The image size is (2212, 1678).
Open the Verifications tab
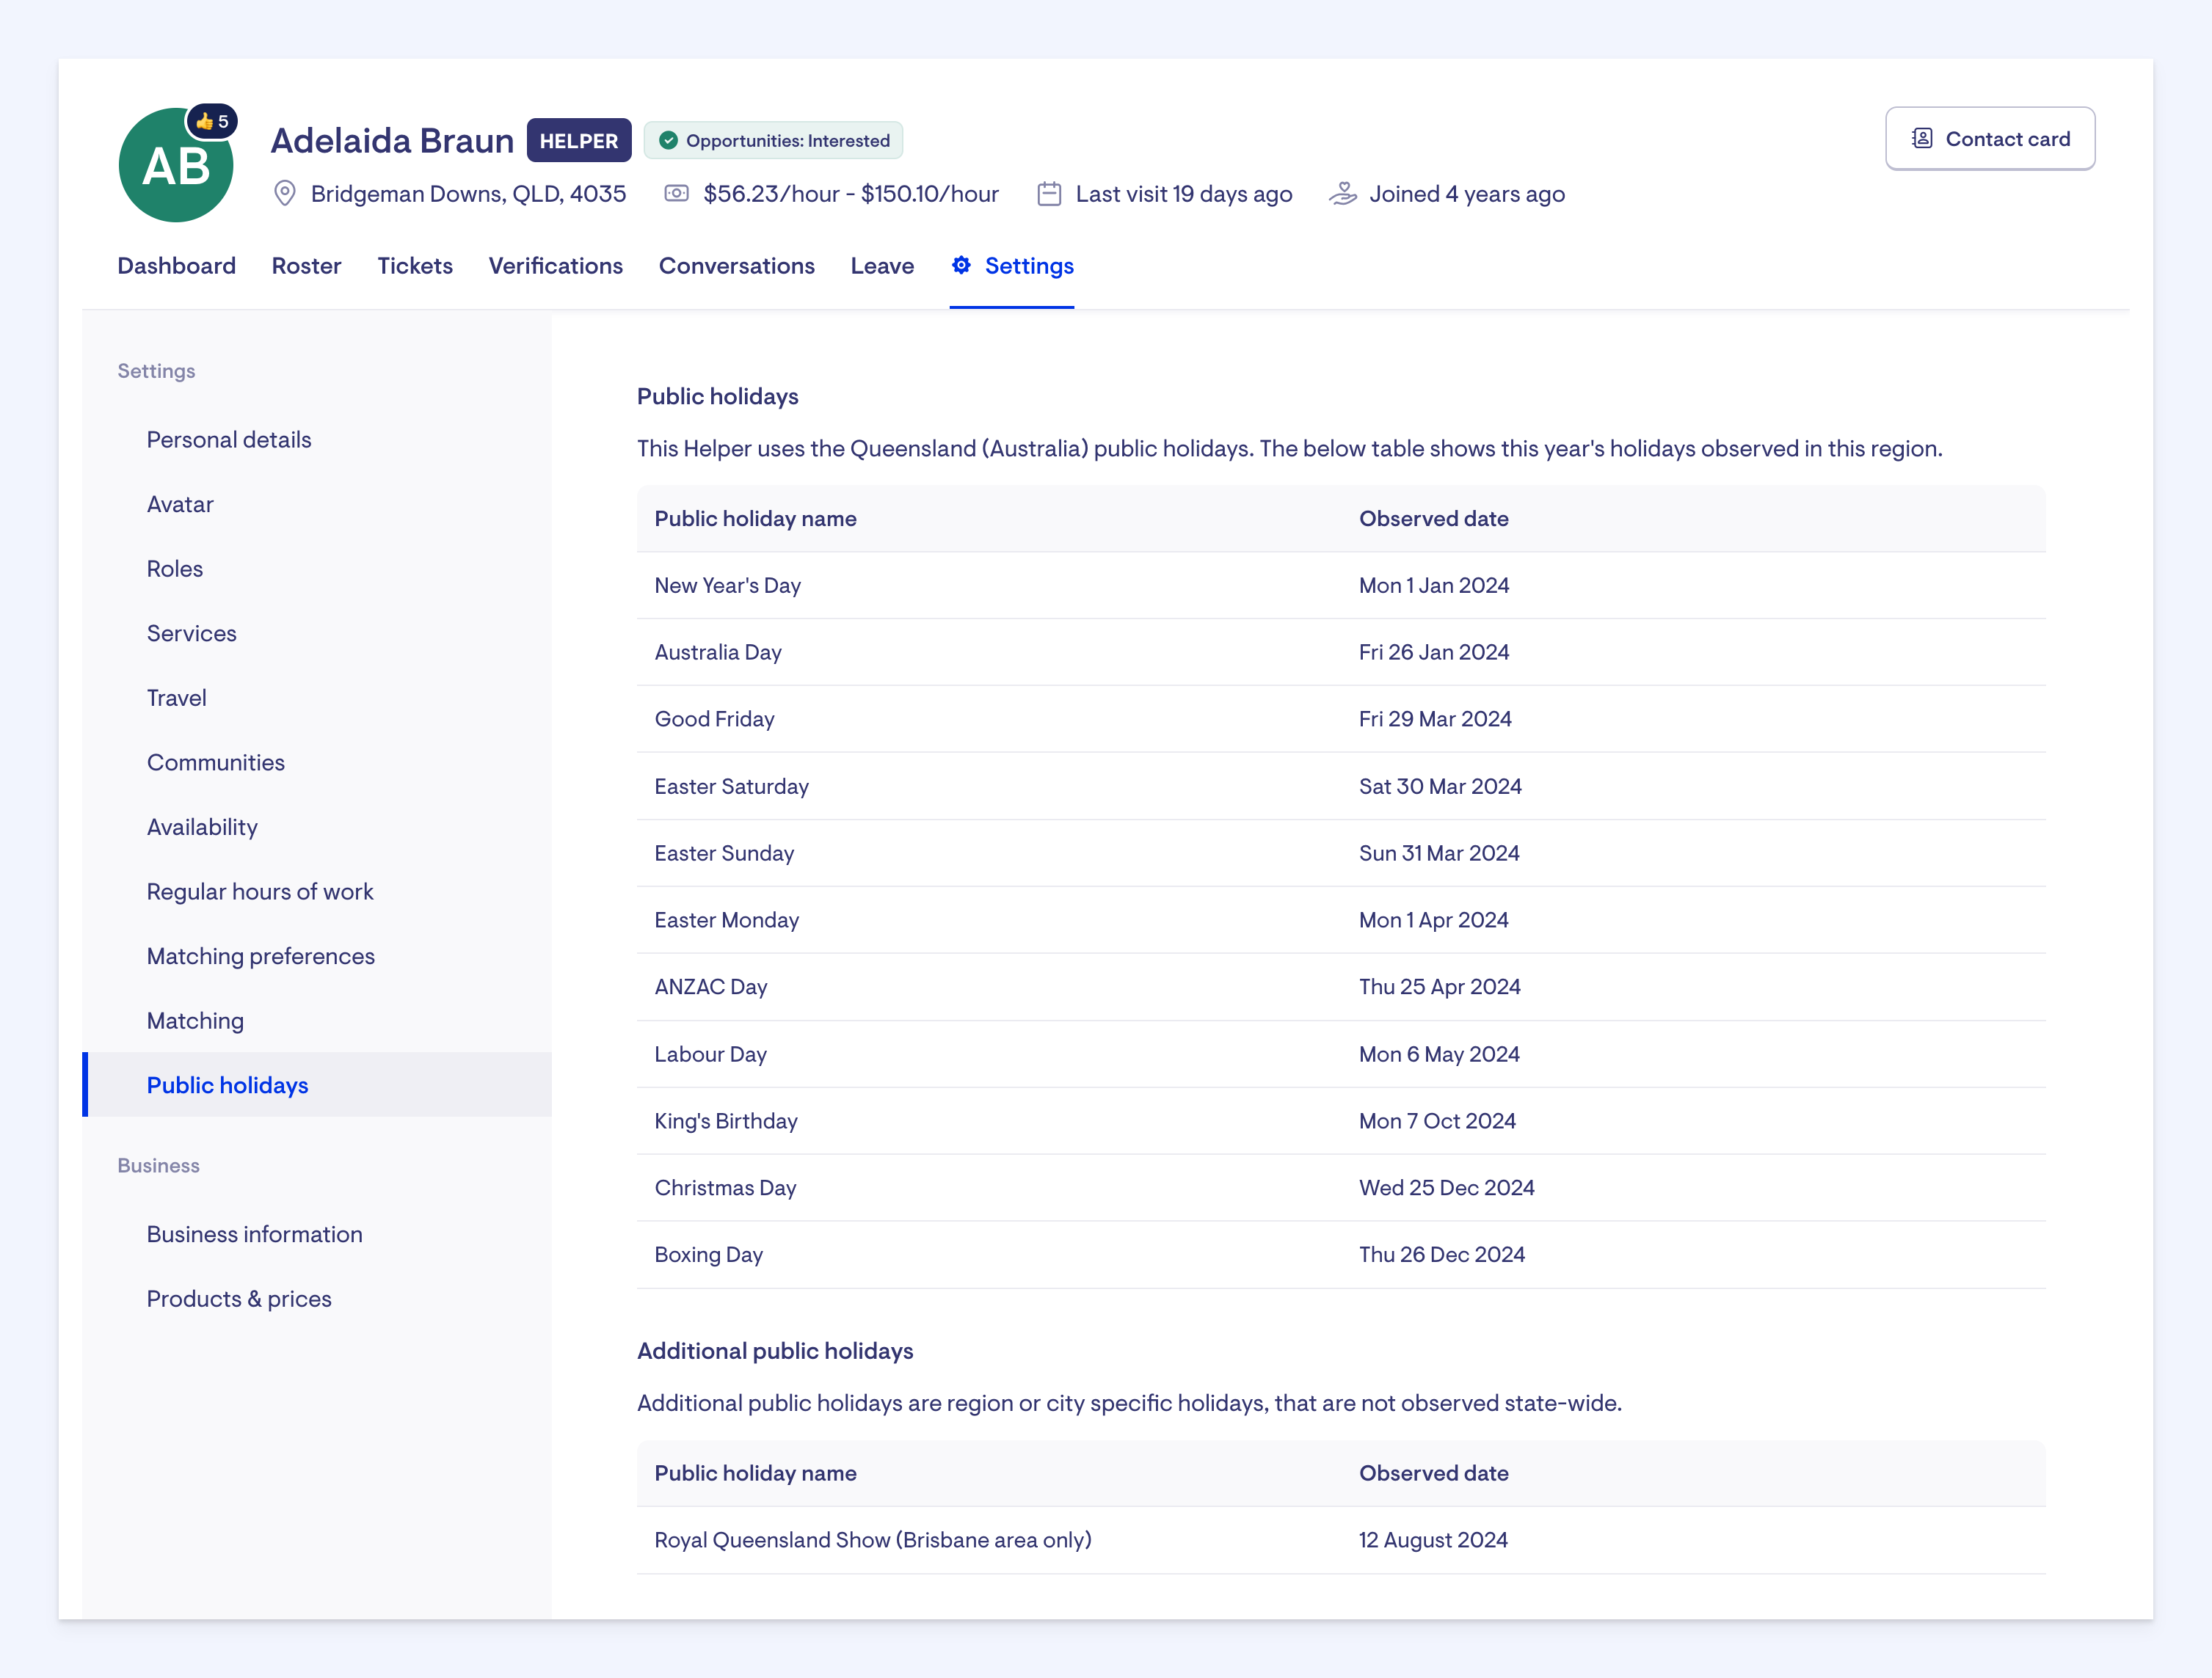pos(555,266)
